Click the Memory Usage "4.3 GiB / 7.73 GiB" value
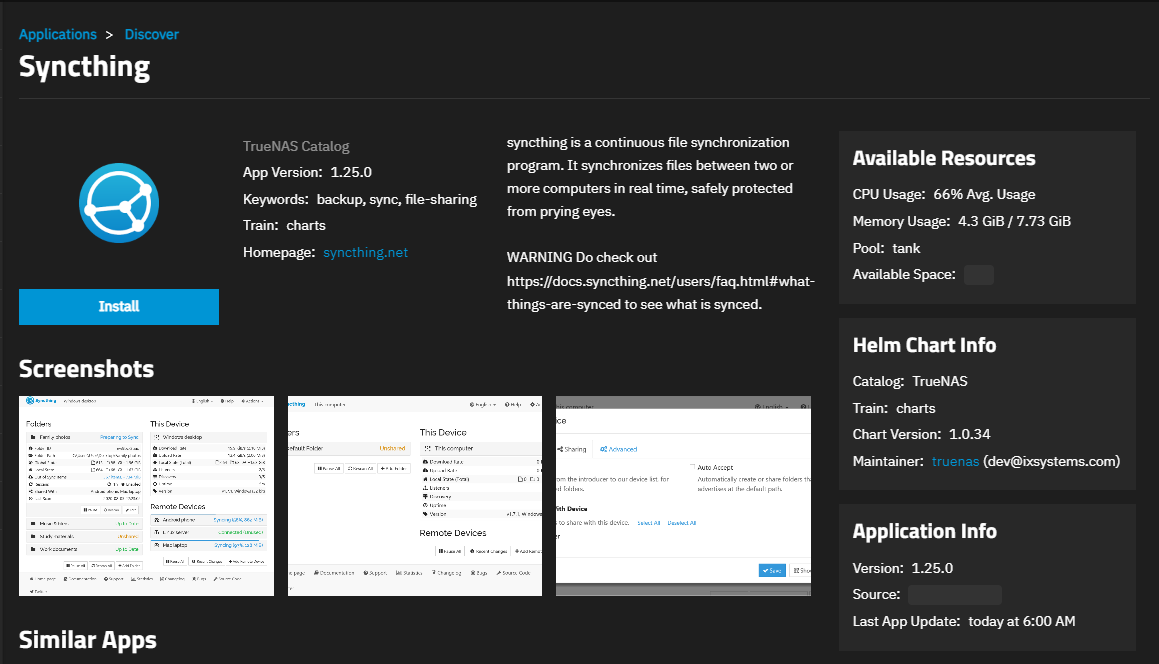 pyautogui.click(x=1014, y=221)
